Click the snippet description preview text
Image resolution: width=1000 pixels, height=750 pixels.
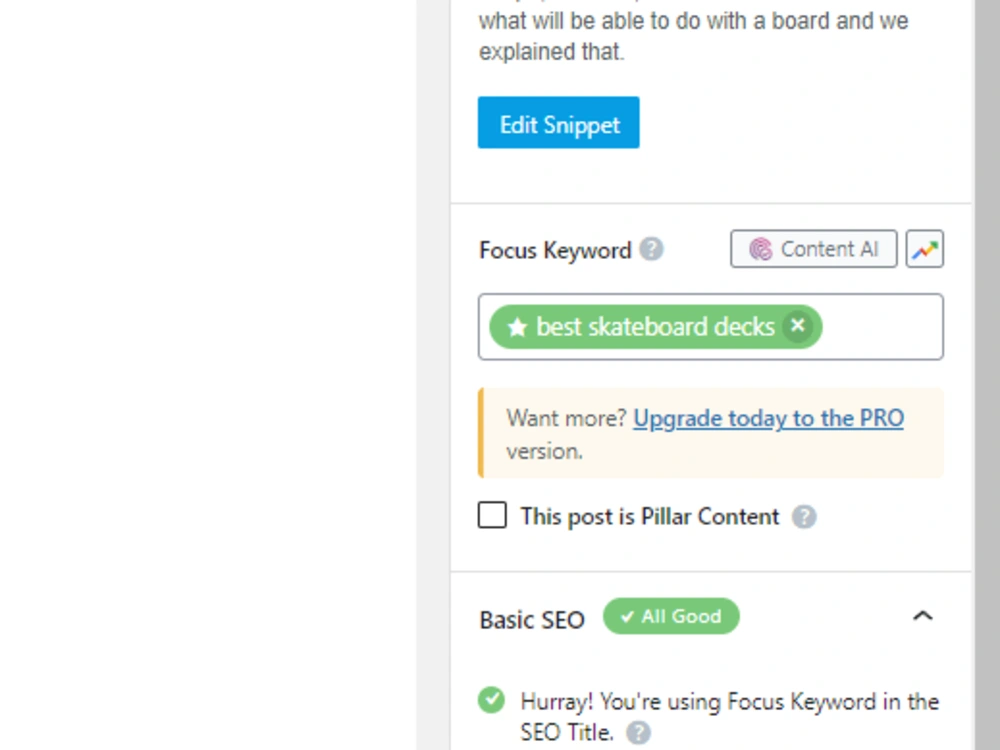(x=694, y=35)
